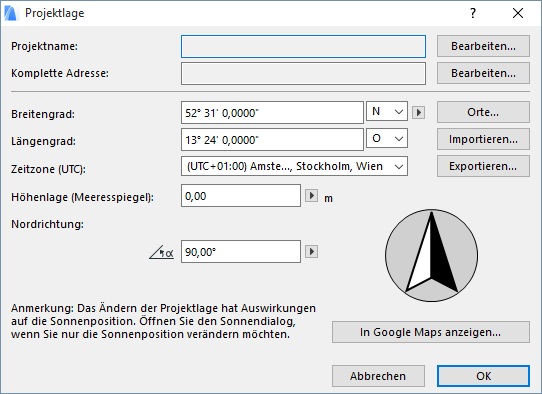This screenshot has width=542, height=394.
Task: Click the Breitengrad value field
Action: 272,113
